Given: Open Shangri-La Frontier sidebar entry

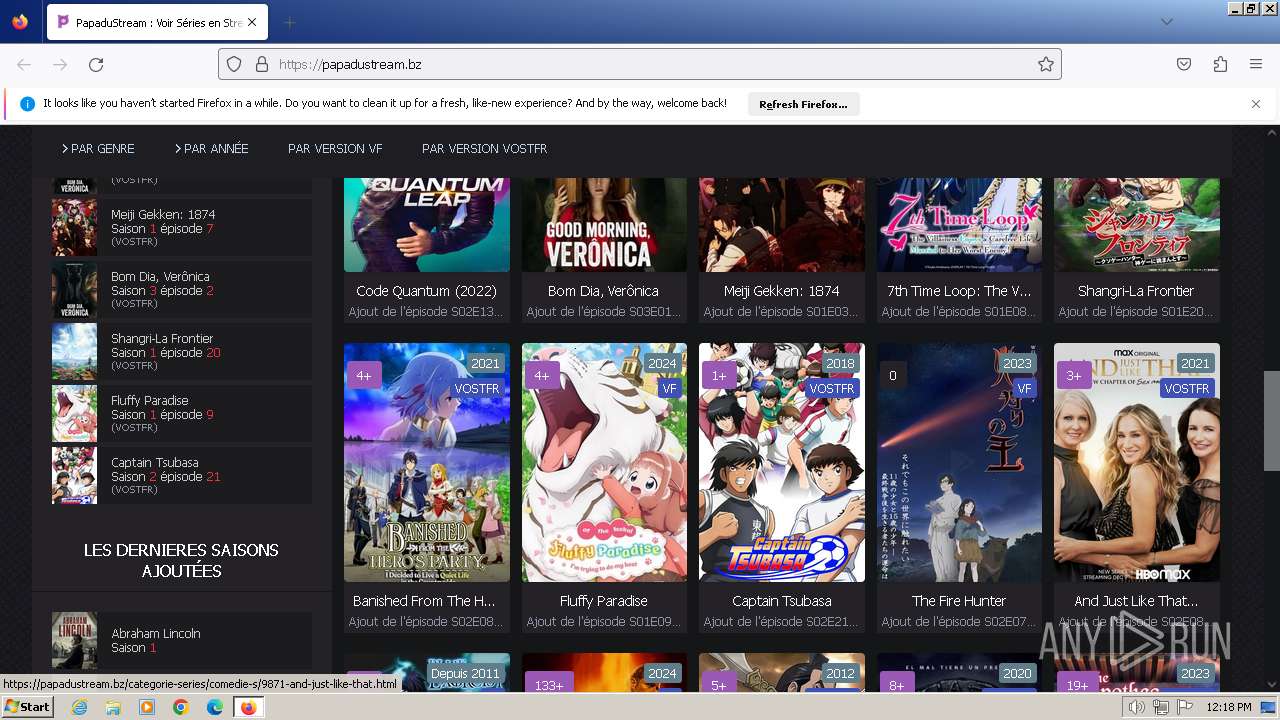Looking at the screenshot, I should click(x=181, y=352).
